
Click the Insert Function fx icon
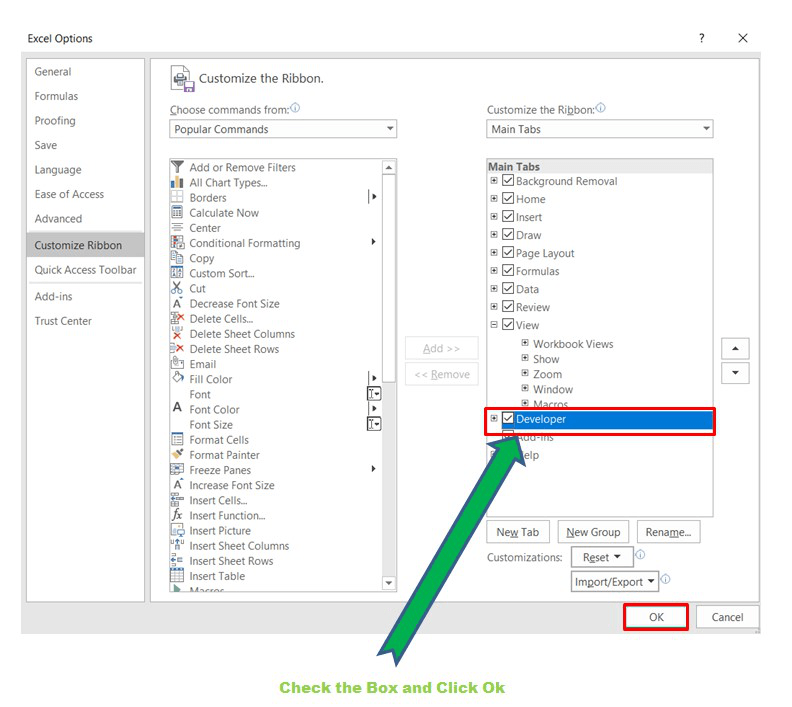(x=177, y=515)
